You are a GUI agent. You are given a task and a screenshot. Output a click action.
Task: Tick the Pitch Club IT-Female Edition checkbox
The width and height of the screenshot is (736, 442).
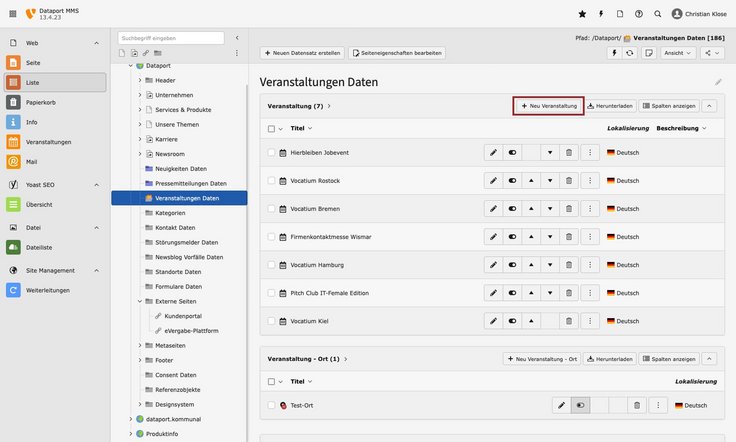(x=271, y=293)
